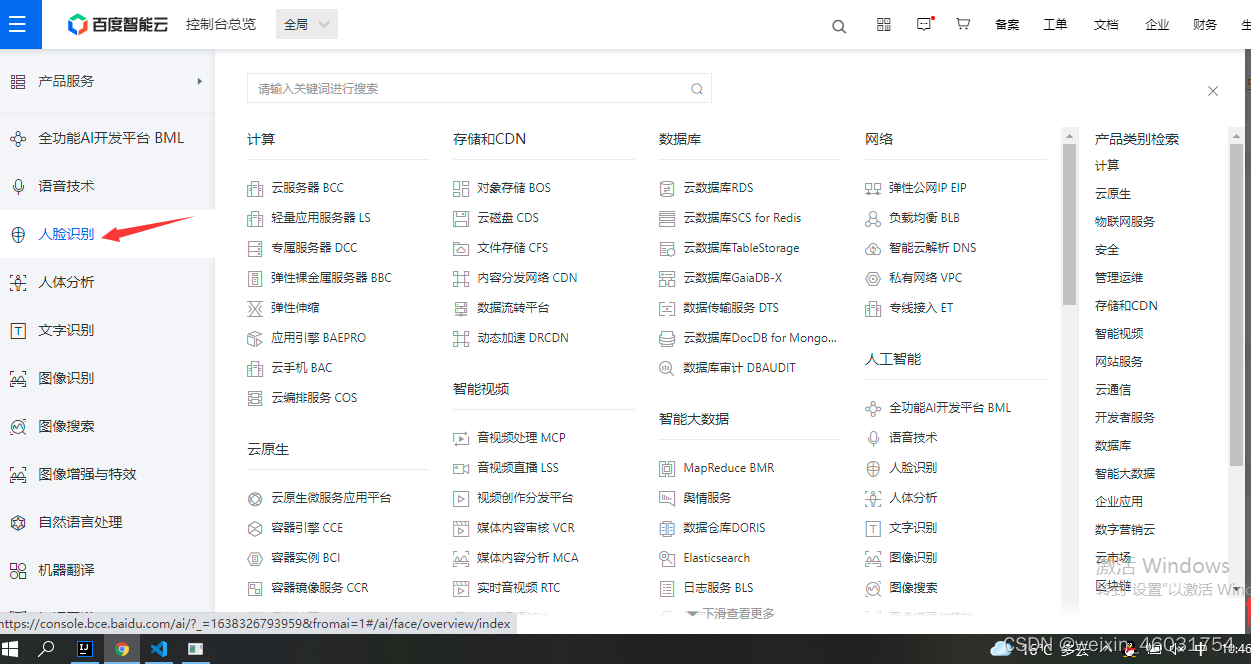Select 云通信 in 产品类别检索
This screenshot has height=664, width=1251.
pos(1113,390)
